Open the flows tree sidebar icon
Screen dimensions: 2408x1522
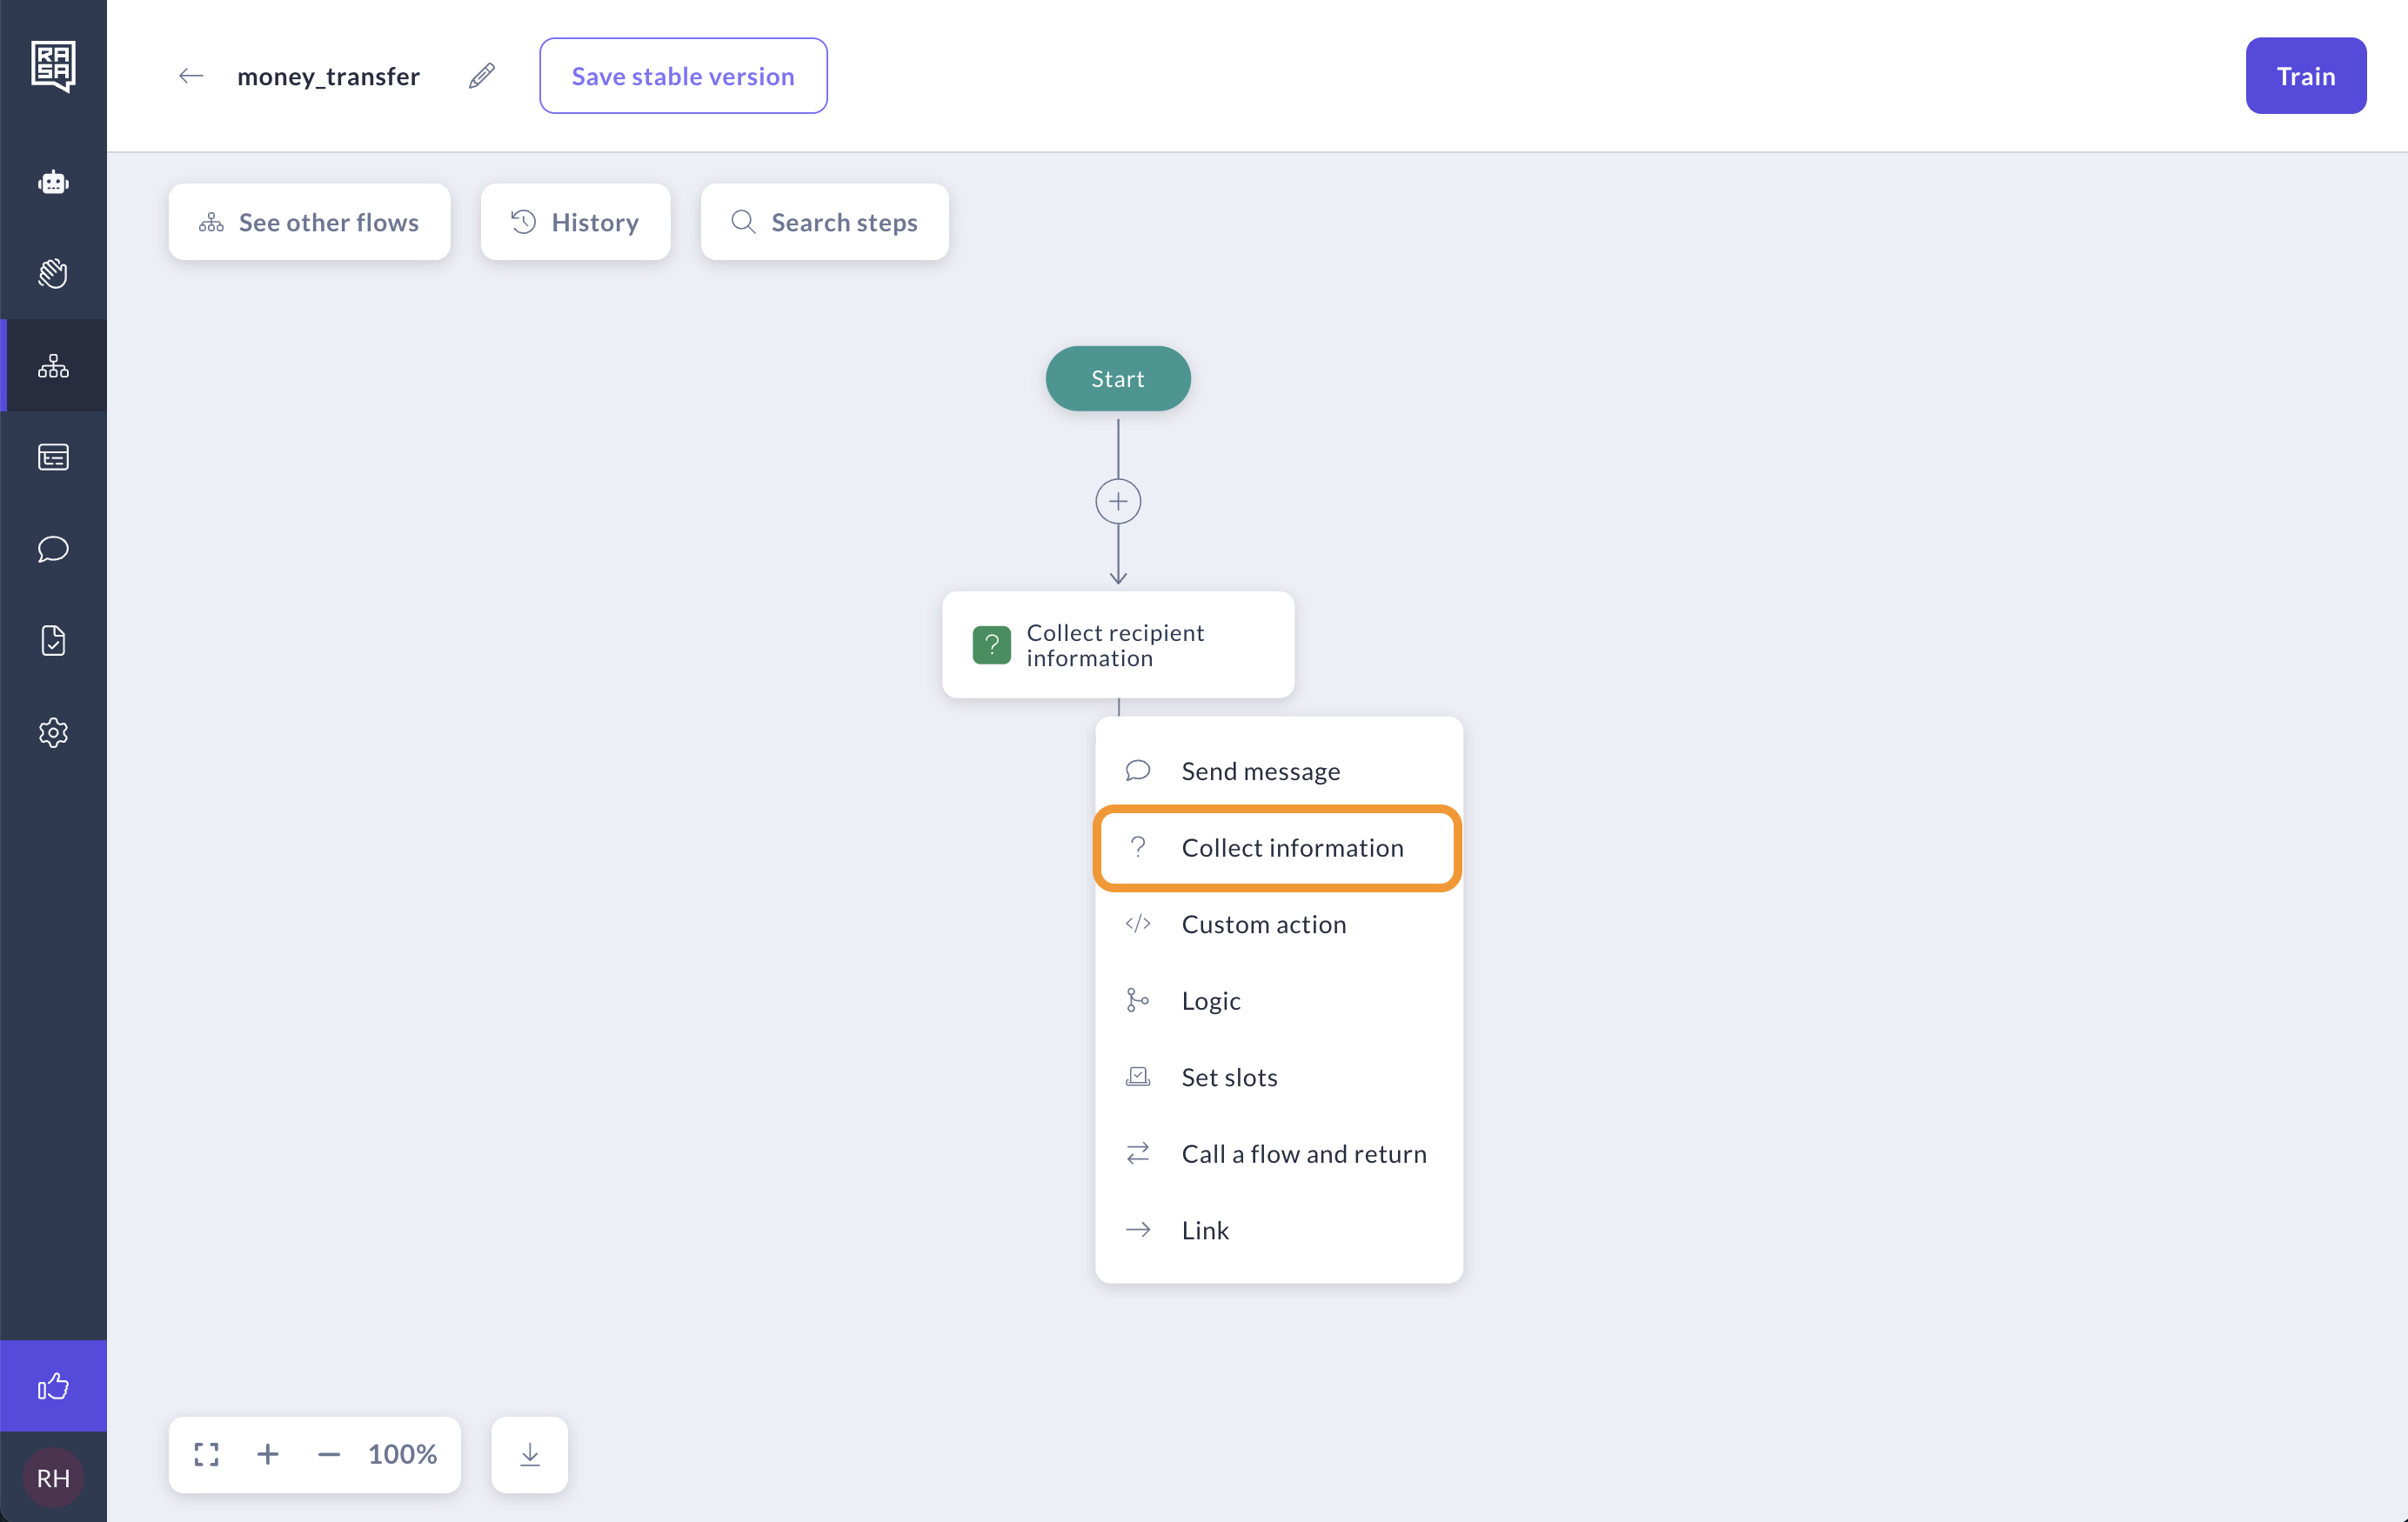tap(53, 366)
